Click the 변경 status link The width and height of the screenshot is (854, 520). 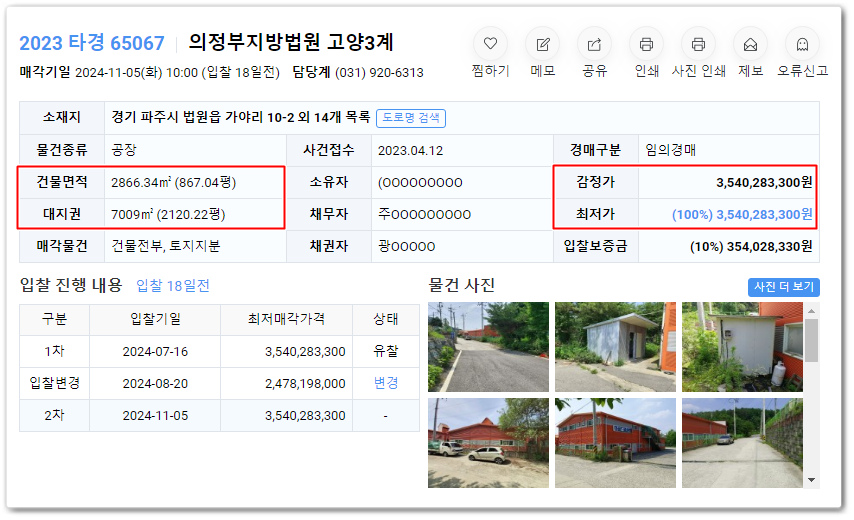point(386,383)
